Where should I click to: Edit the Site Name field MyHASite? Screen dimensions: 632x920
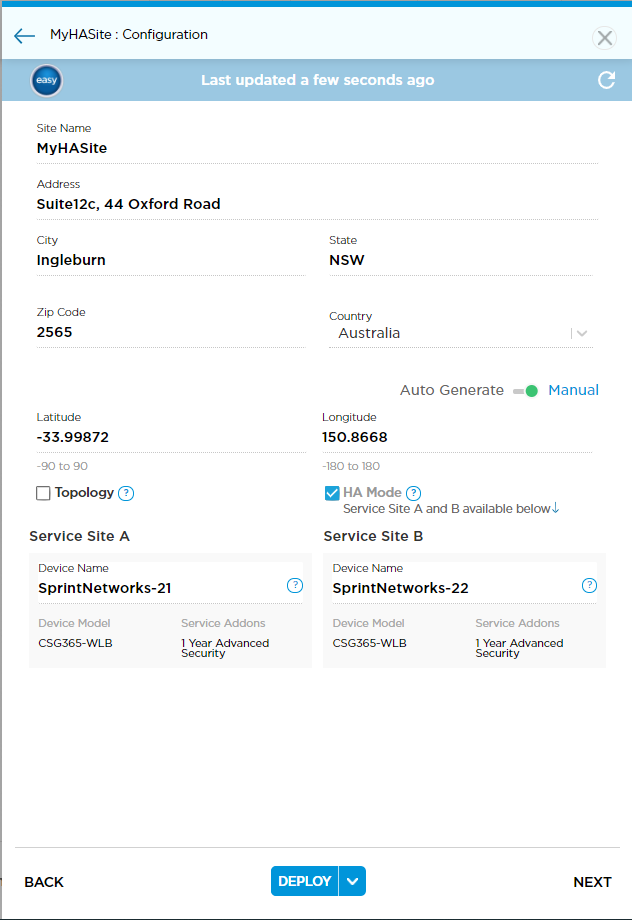pos(317,148)
